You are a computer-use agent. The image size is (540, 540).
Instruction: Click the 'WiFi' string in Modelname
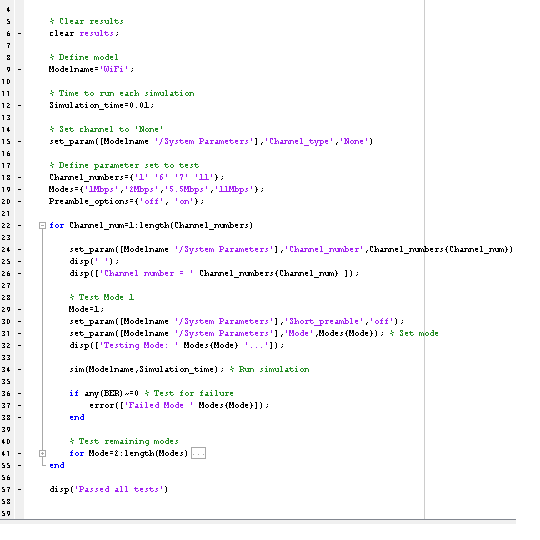coord(114,69)
